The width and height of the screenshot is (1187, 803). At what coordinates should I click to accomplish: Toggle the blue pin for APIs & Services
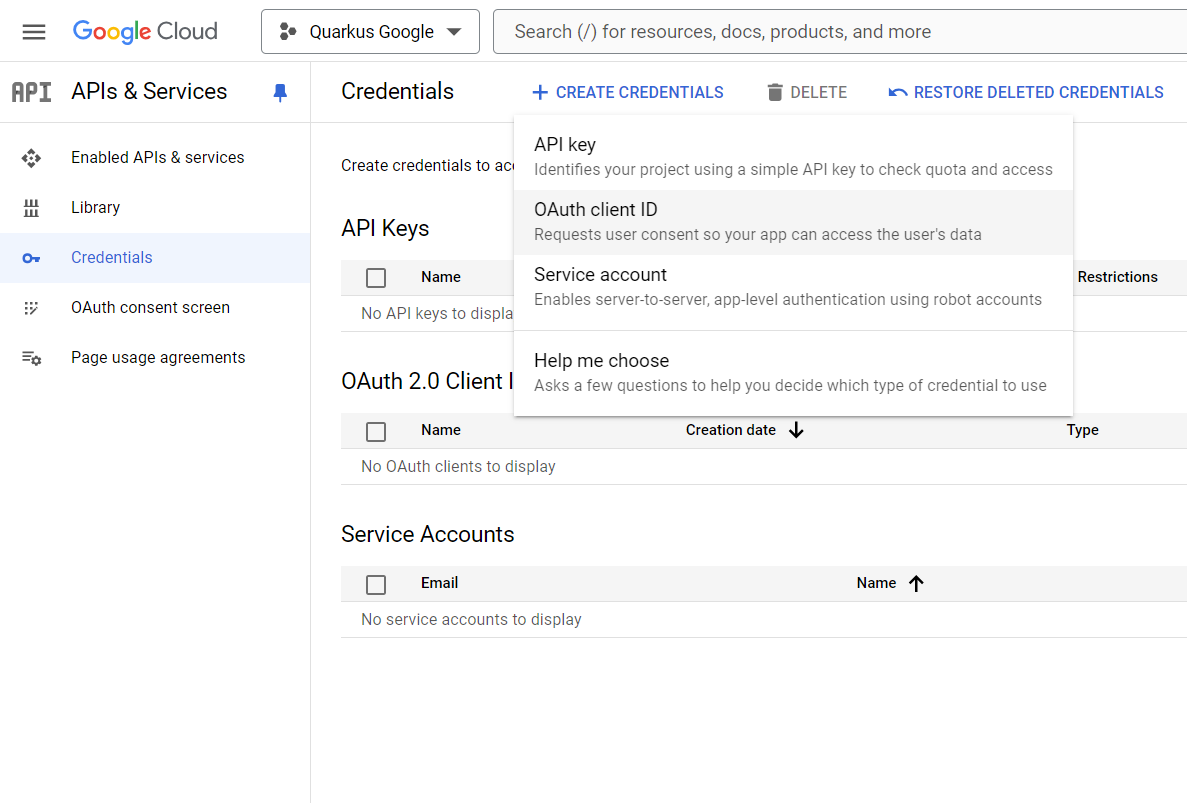point(280,93)
